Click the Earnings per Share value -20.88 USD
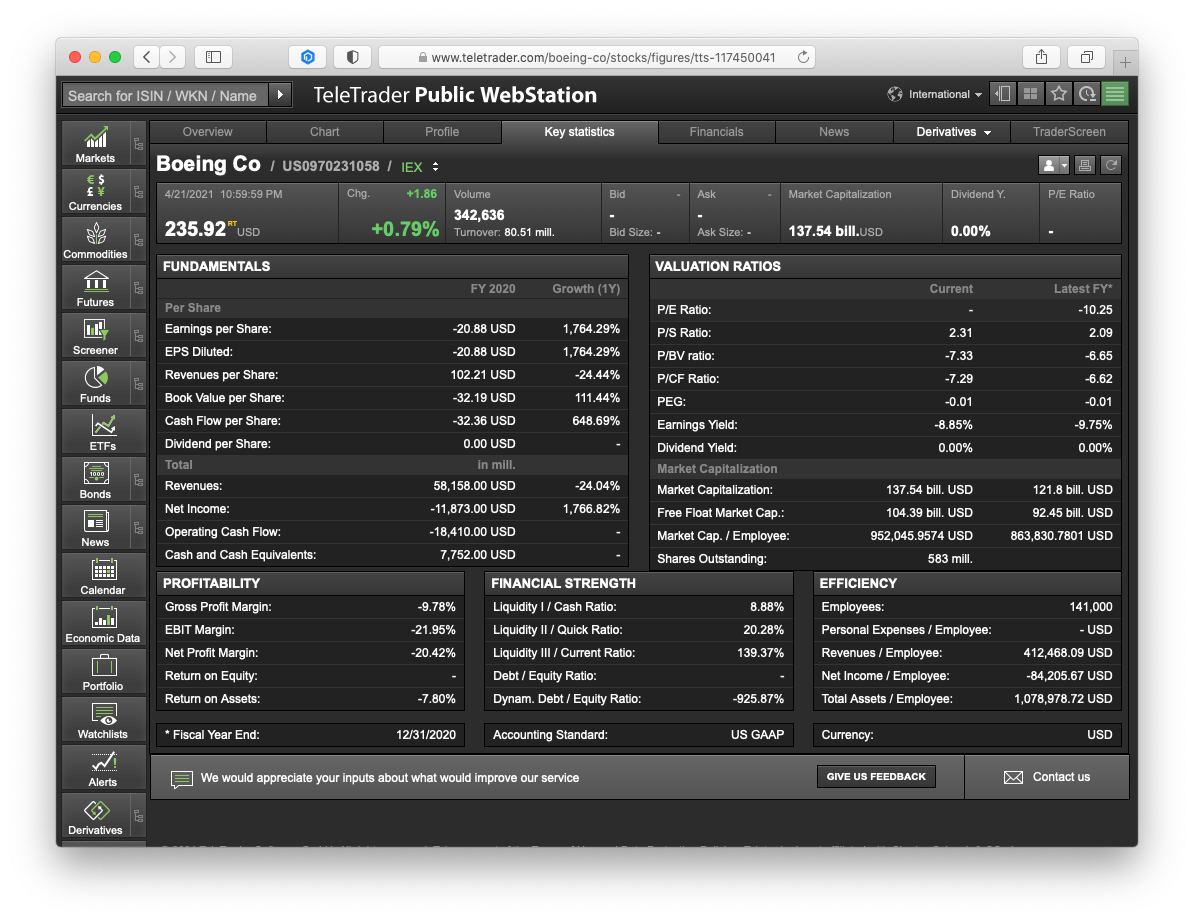This screenshot has width=1194, height=921. [484, 329]
